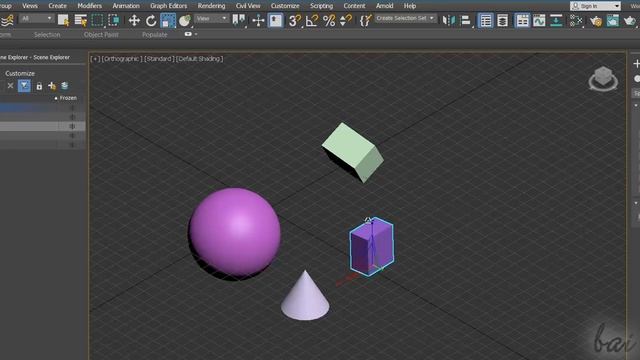Click Bind to Space Warp icon
Viewport: 640px width, 360px height.
7,20
